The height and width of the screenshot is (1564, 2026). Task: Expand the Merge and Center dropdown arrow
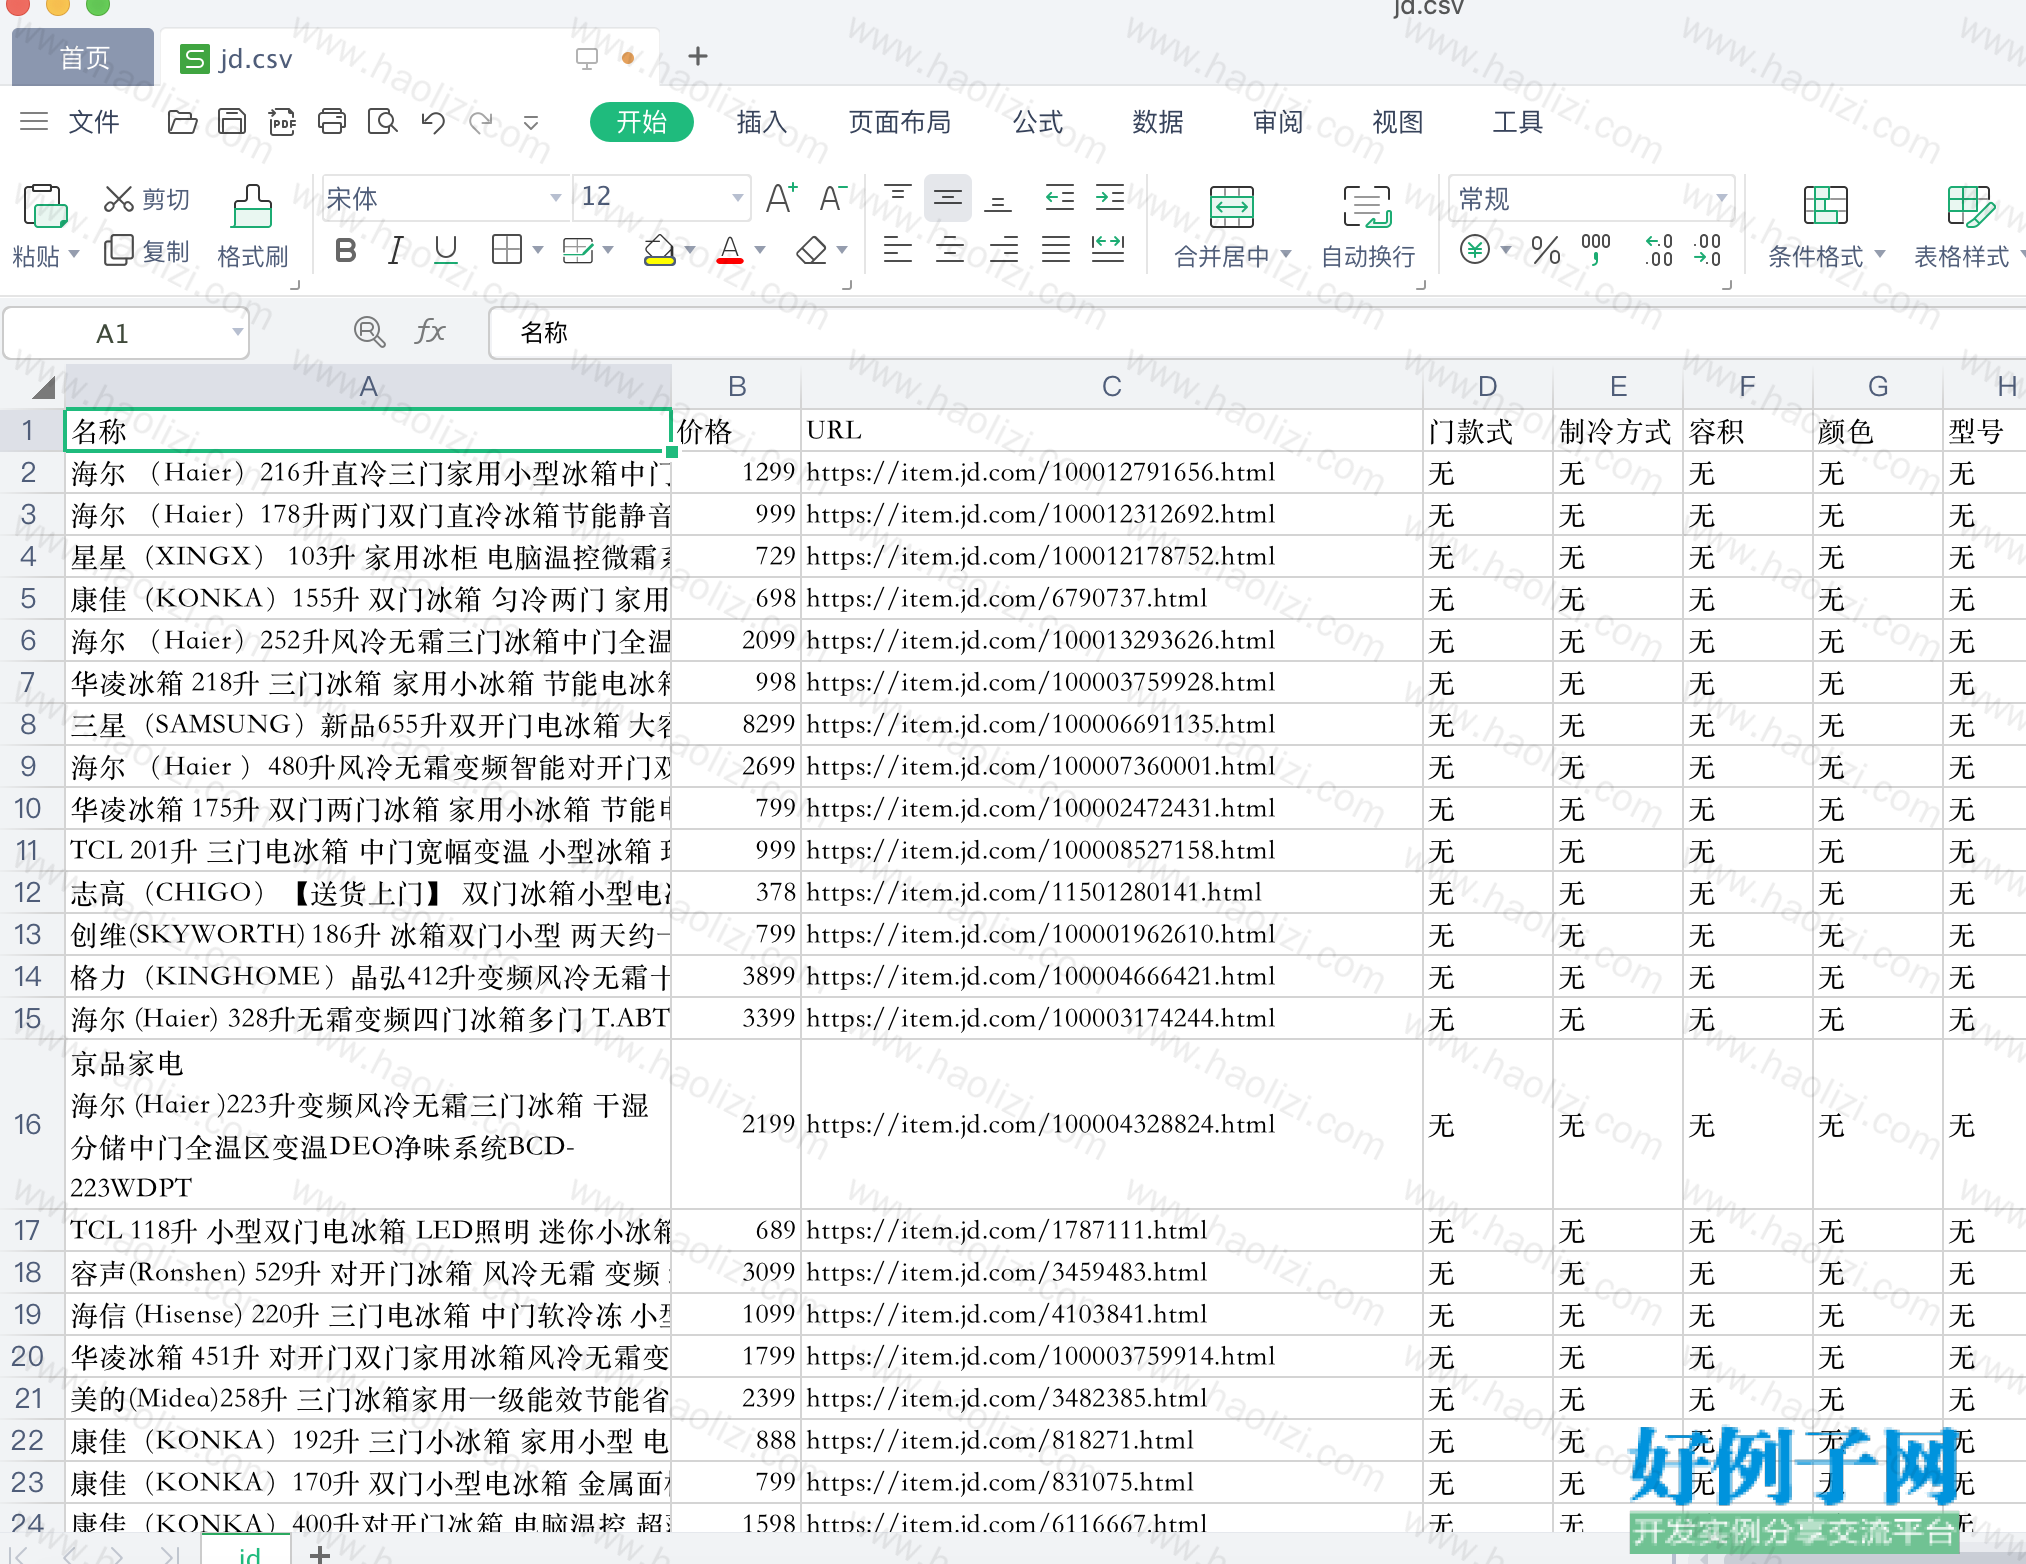pos(1286,255)
